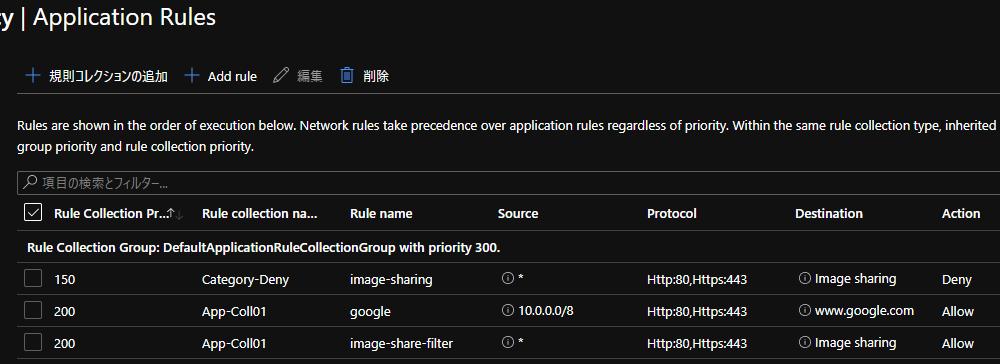
Task: Click Image sharing destination in Deny row
Action: [x=856, y=279]
